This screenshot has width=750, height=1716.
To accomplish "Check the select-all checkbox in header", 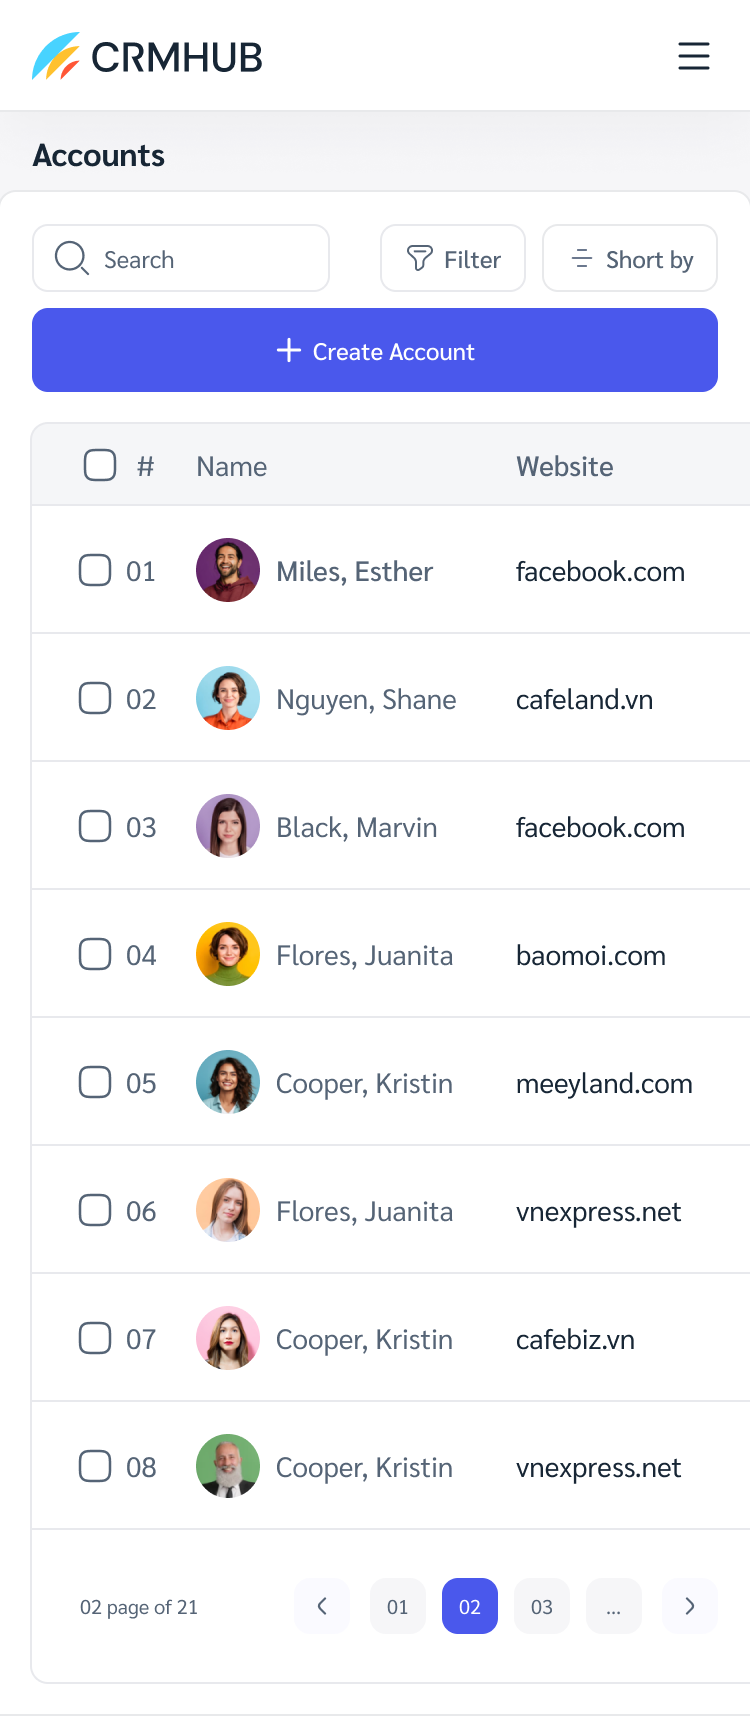I will pyautogui.click(x=100, y=464).
